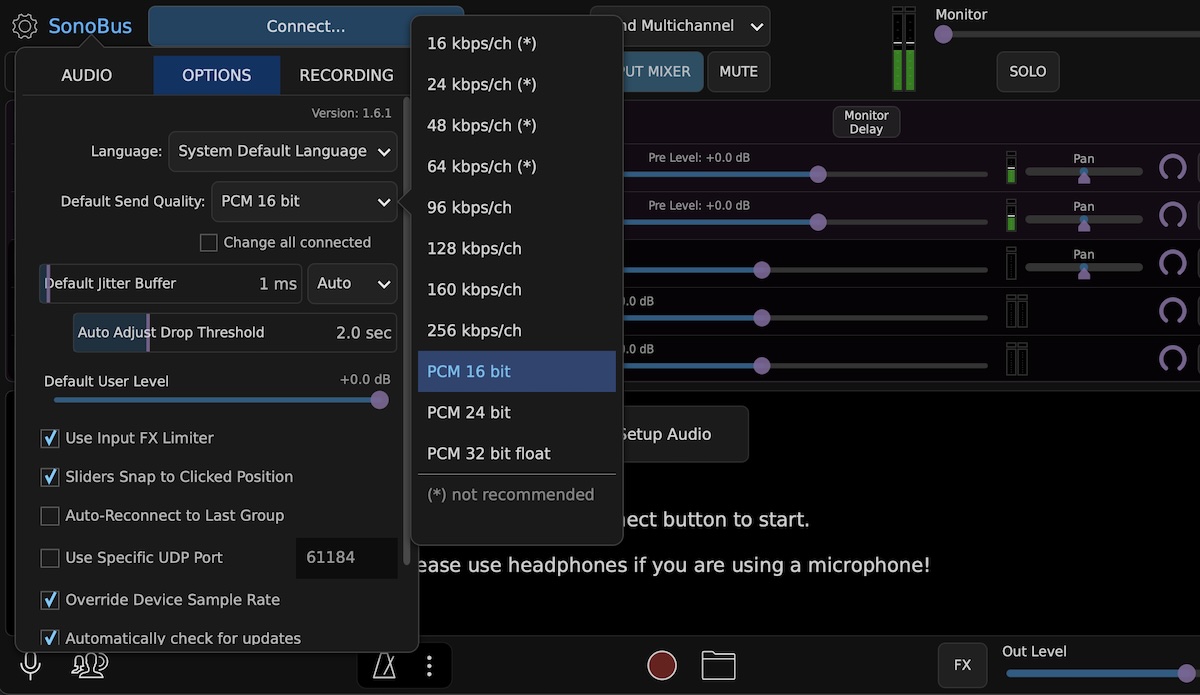Screen dimensions: 1200x695
Task: Open Default Send Quality dropdown
Action: coord(304,202)
